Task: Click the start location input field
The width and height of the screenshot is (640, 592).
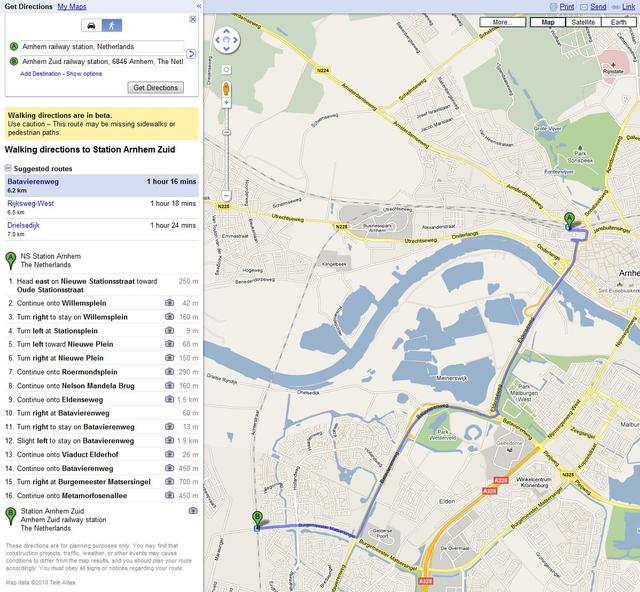Action: (102, 46)
